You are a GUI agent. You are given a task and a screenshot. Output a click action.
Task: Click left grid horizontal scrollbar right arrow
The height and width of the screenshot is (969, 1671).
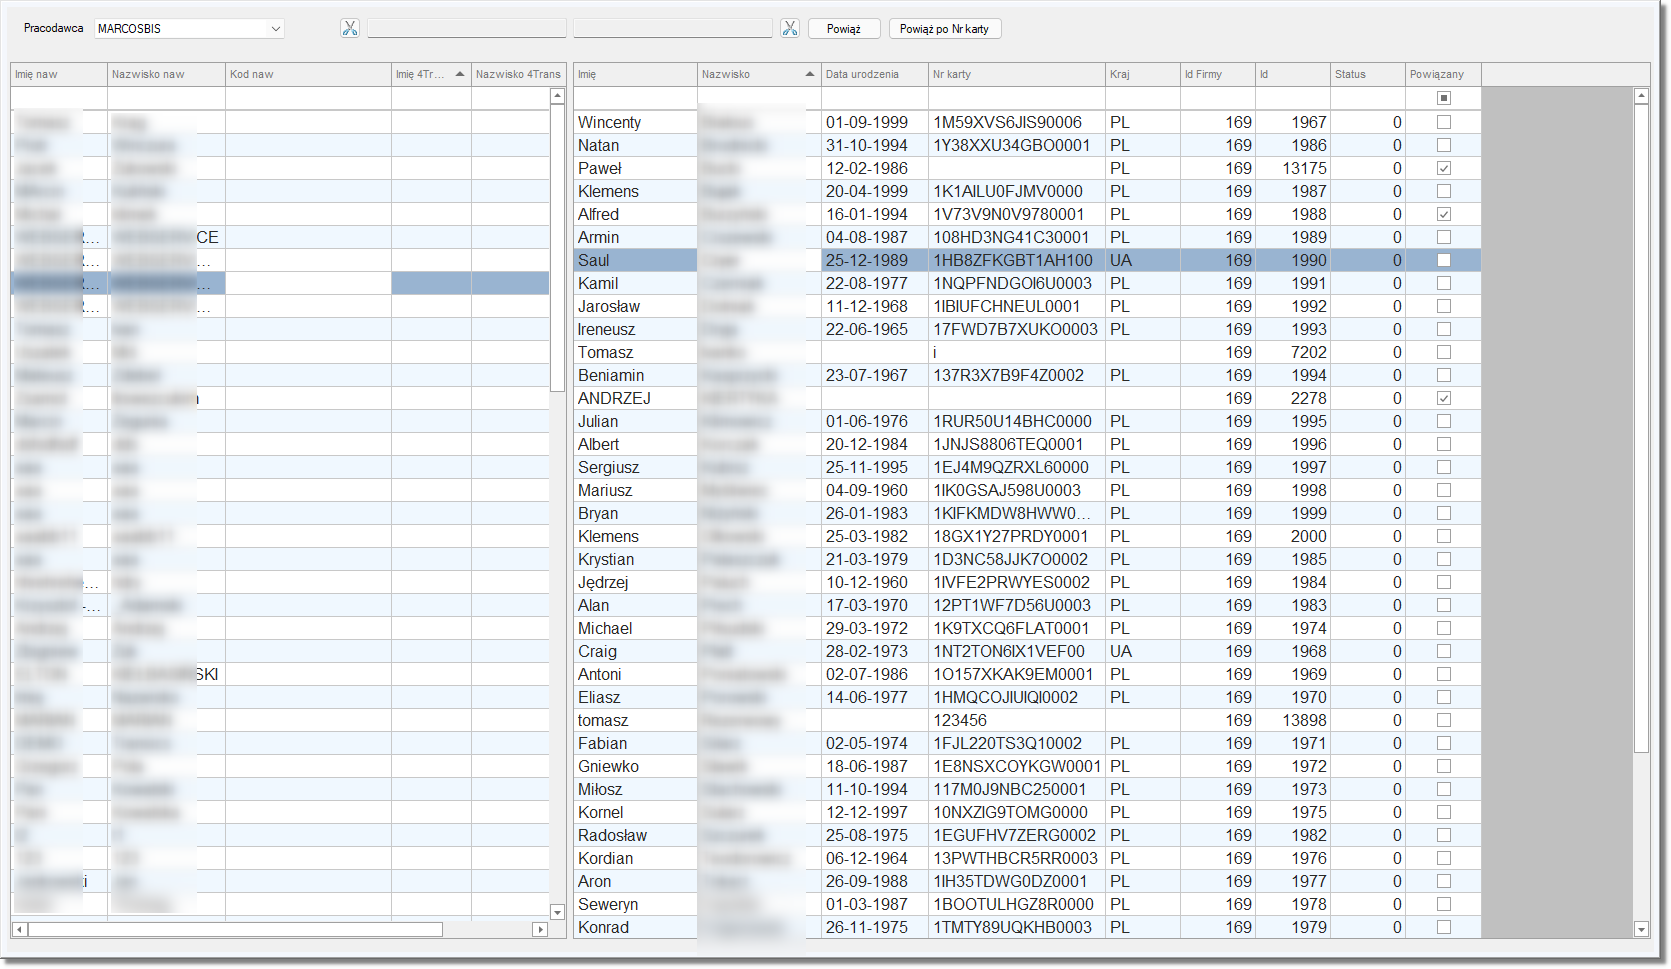(540, 929)
